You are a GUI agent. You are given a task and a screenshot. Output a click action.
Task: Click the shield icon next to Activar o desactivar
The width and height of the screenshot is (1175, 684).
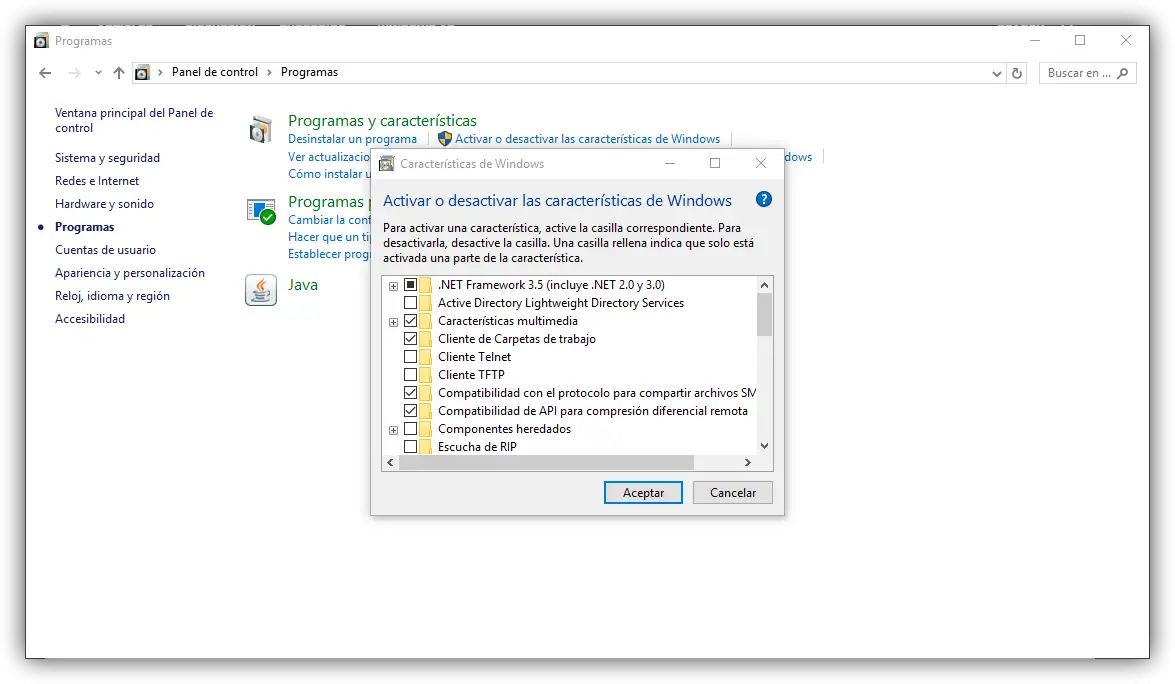click(x=444, y=139)
